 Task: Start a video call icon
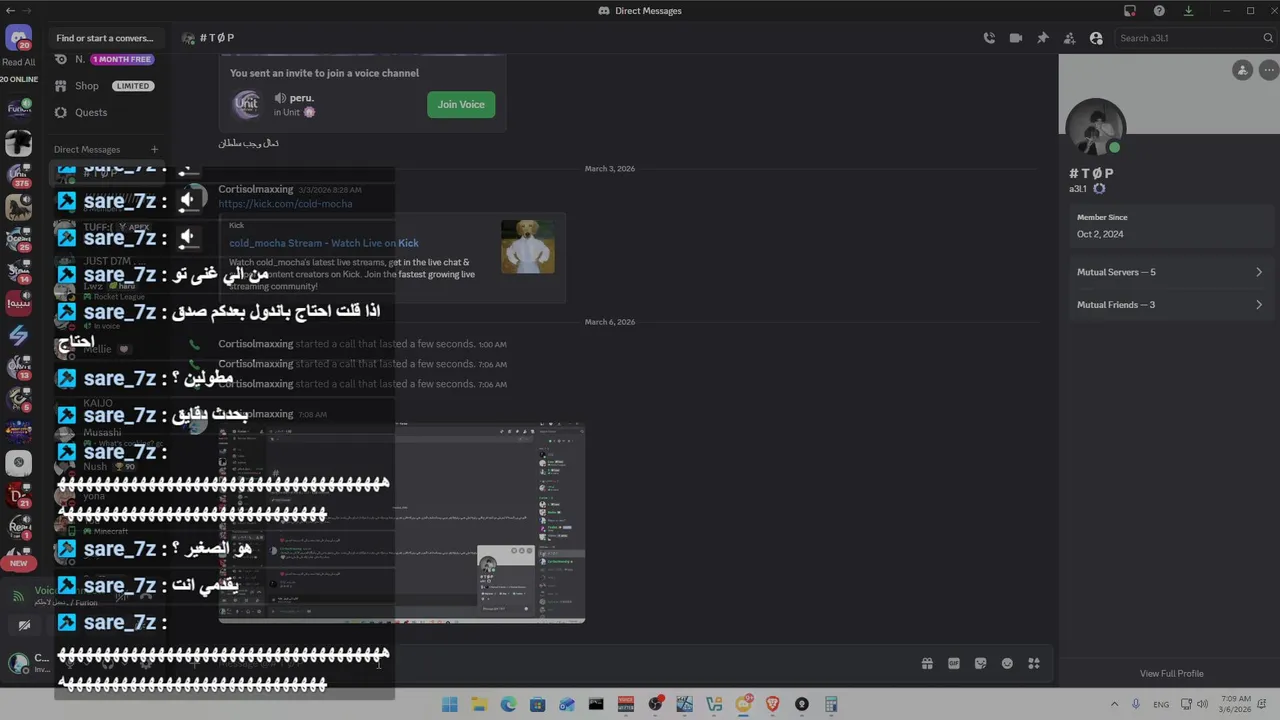(1016, 38)
